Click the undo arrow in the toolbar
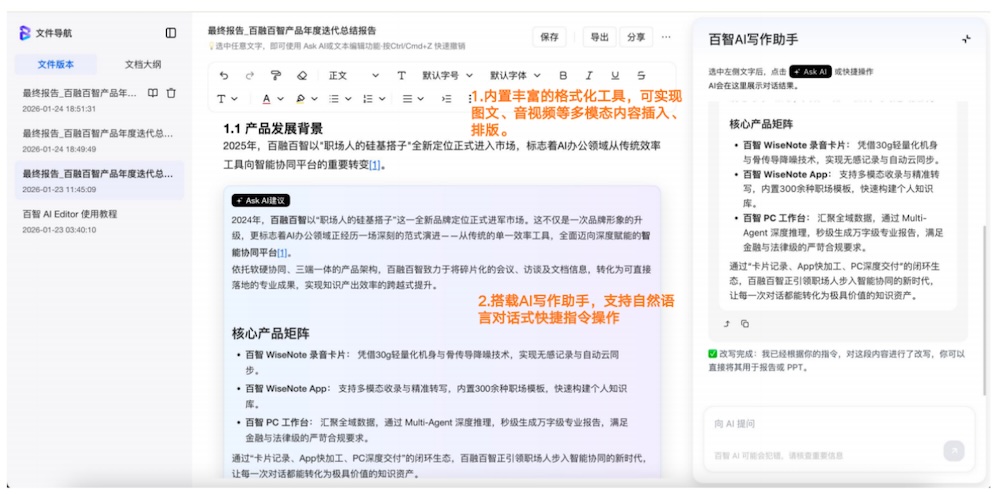Screen dimensions: 1000x494 pyautogui.click(x=223, y=75)
